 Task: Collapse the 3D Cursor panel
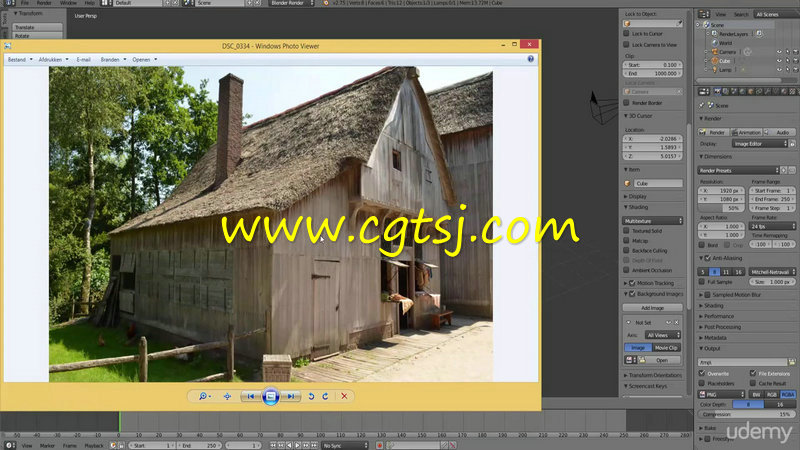[x=639, y=116]
